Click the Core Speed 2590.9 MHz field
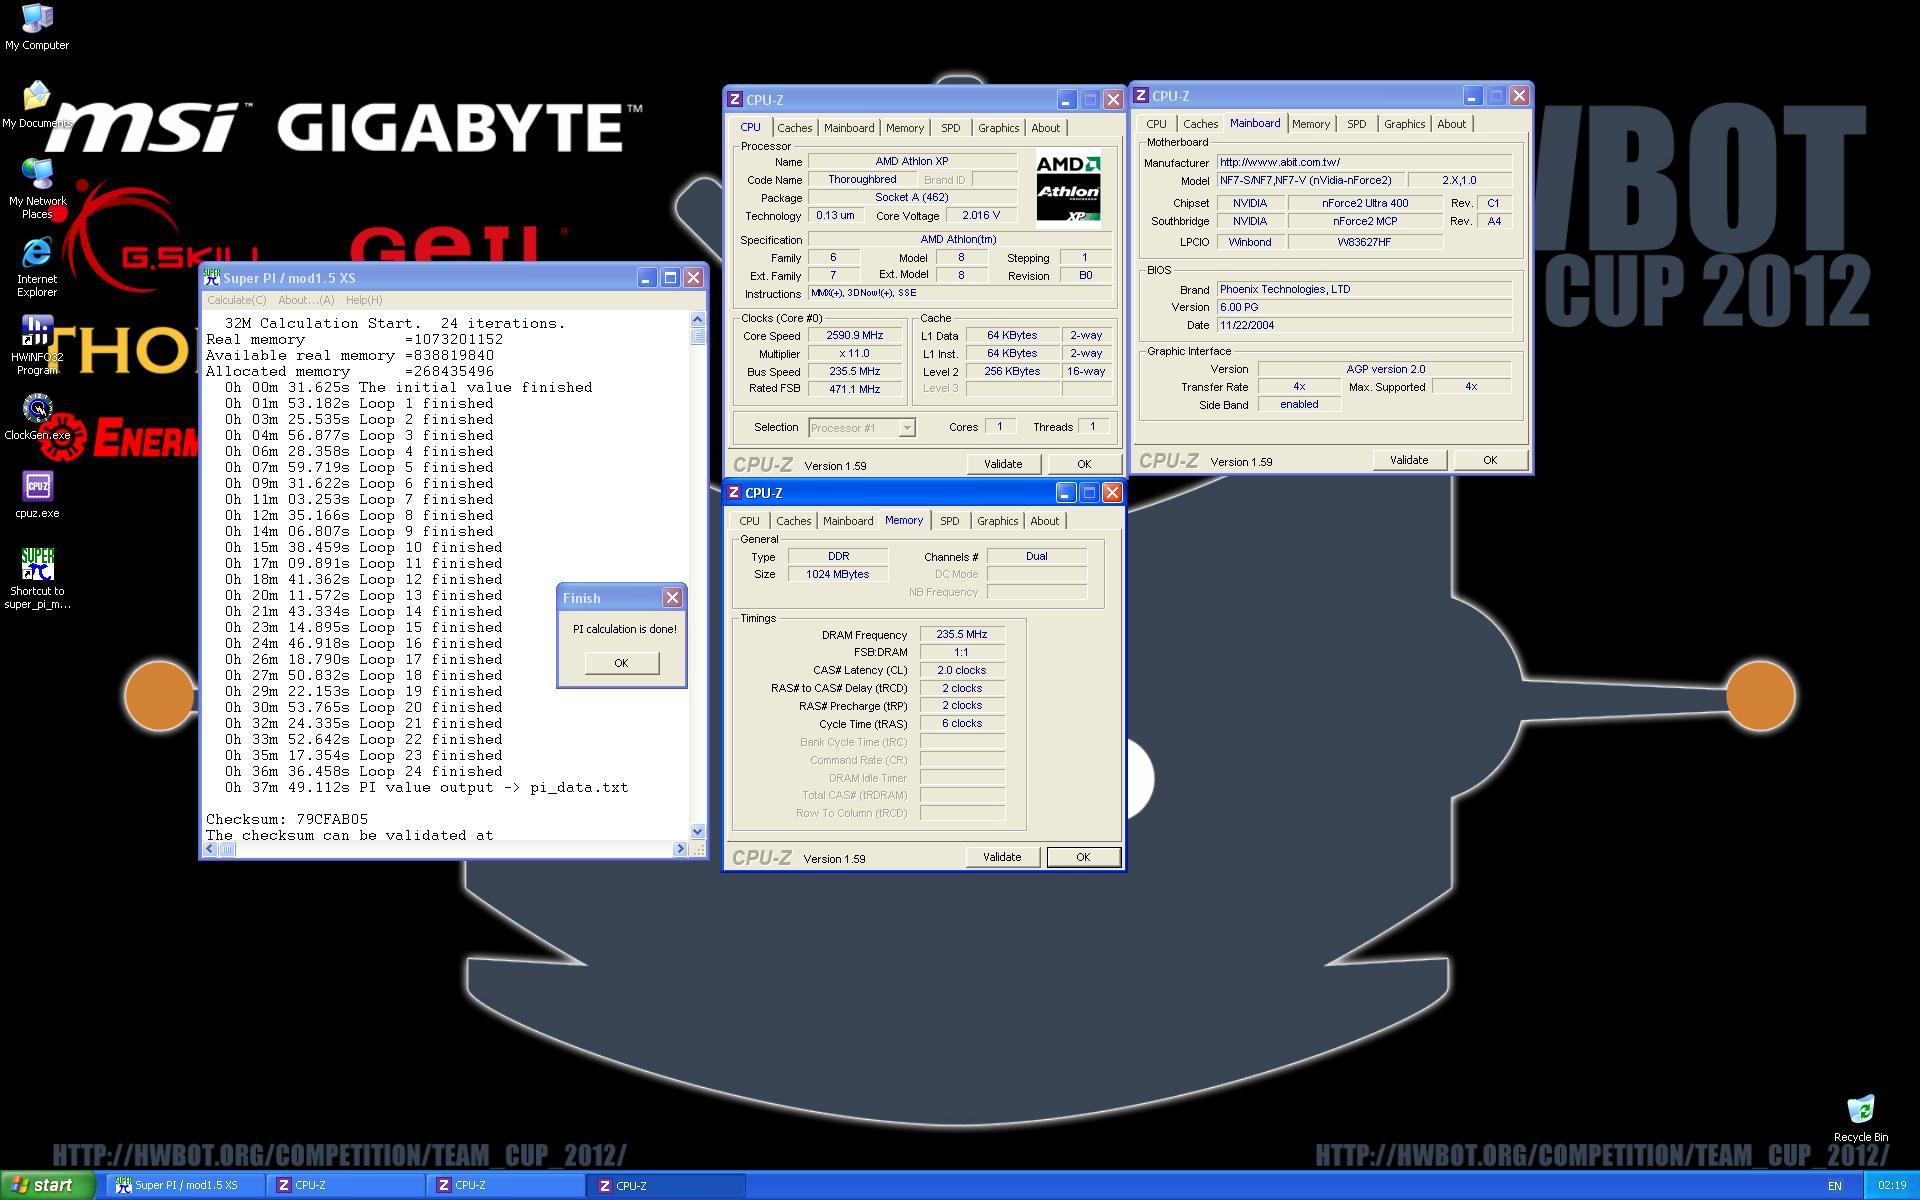The height and width of the screenshot is (1200, 1920). tap(855, 336)
